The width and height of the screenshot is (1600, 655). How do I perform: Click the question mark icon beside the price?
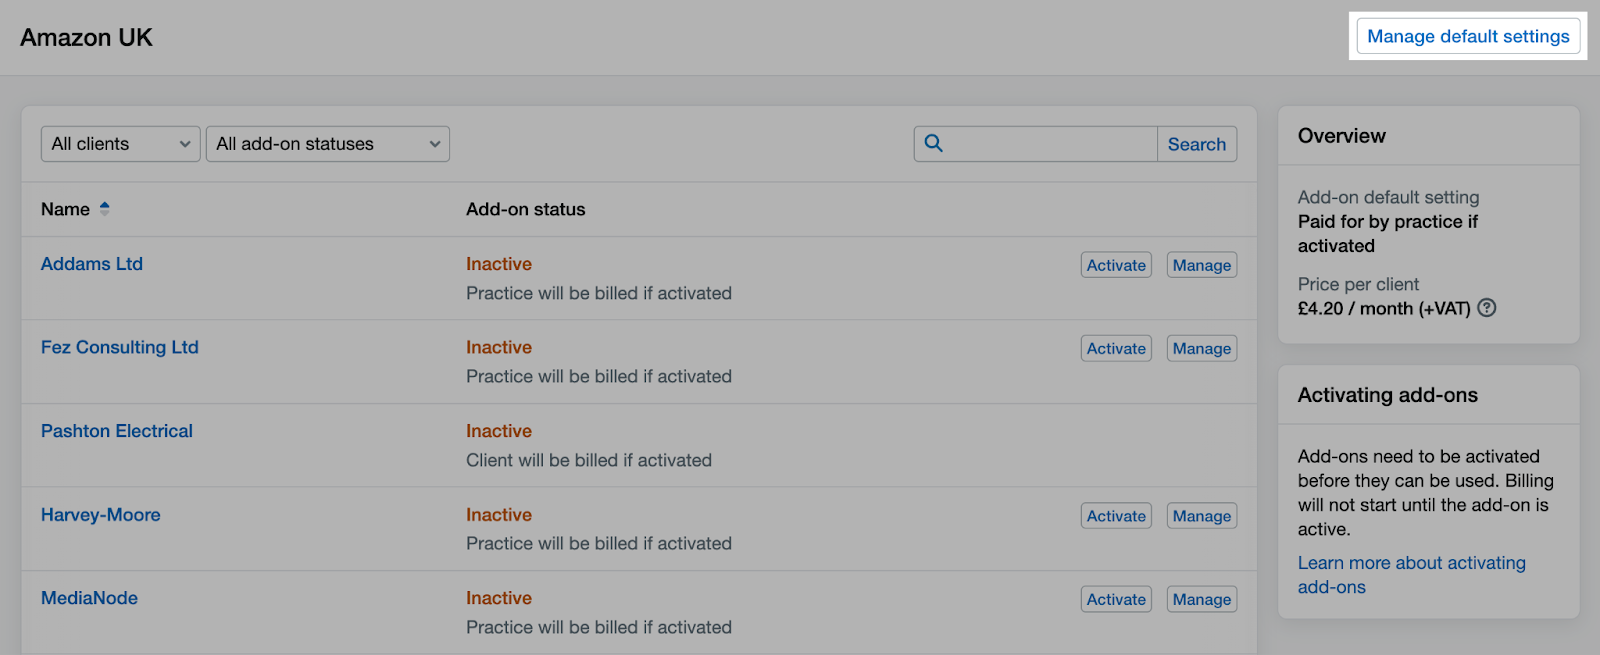(x=1486, y=308)
